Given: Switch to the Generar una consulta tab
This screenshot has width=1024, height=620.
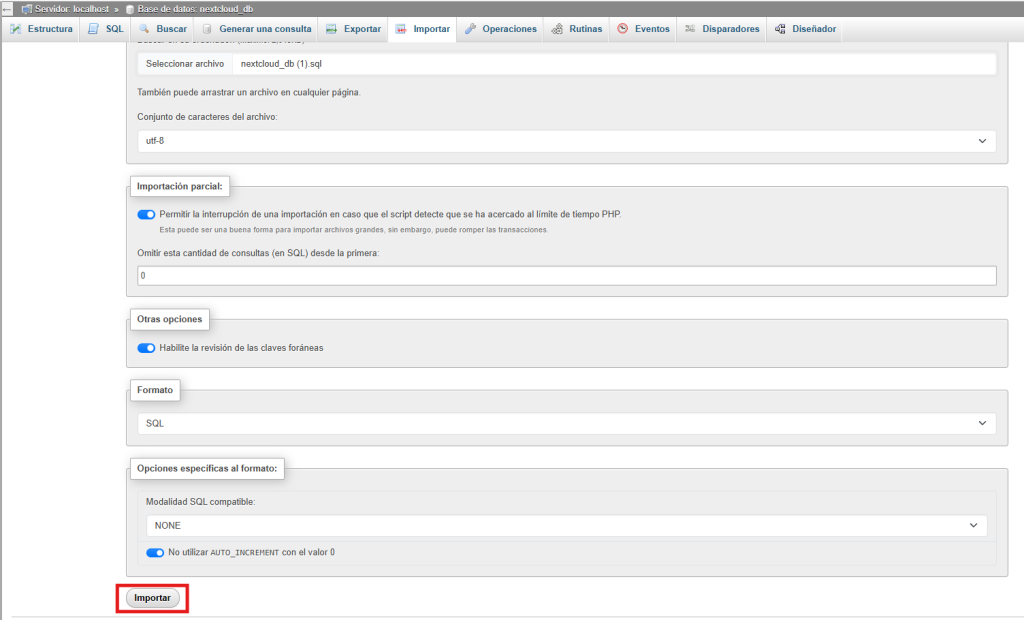Looking at the screenshot, I should [x=257, y=29].
